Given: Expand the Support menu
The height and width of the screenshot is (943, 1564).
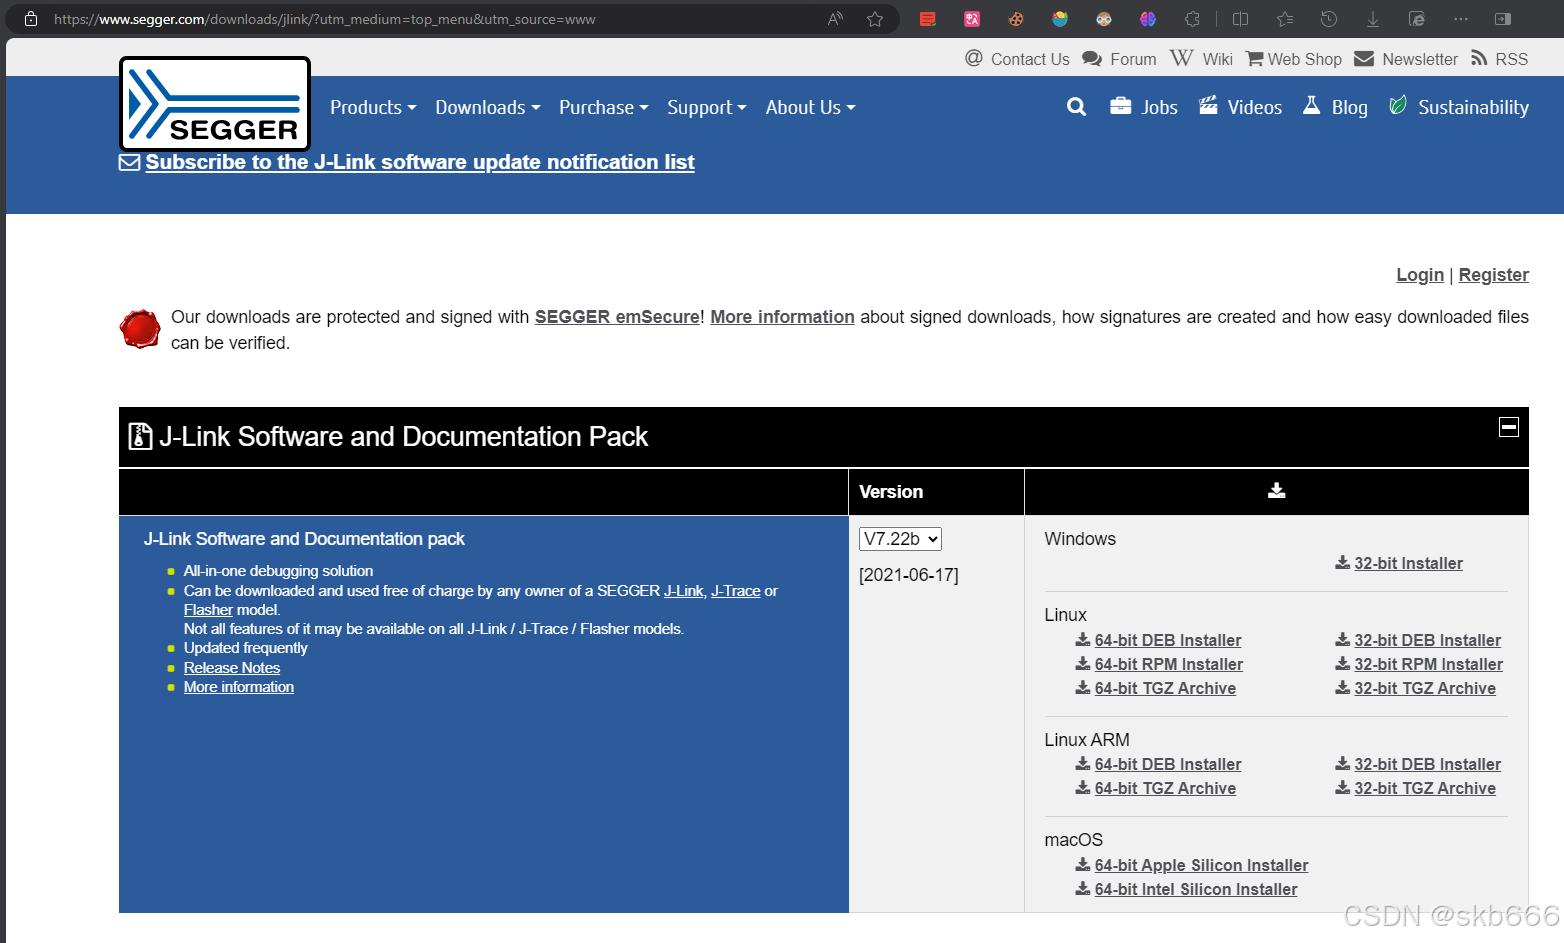Looking at the screenshot, I should [x=707, y=107].
